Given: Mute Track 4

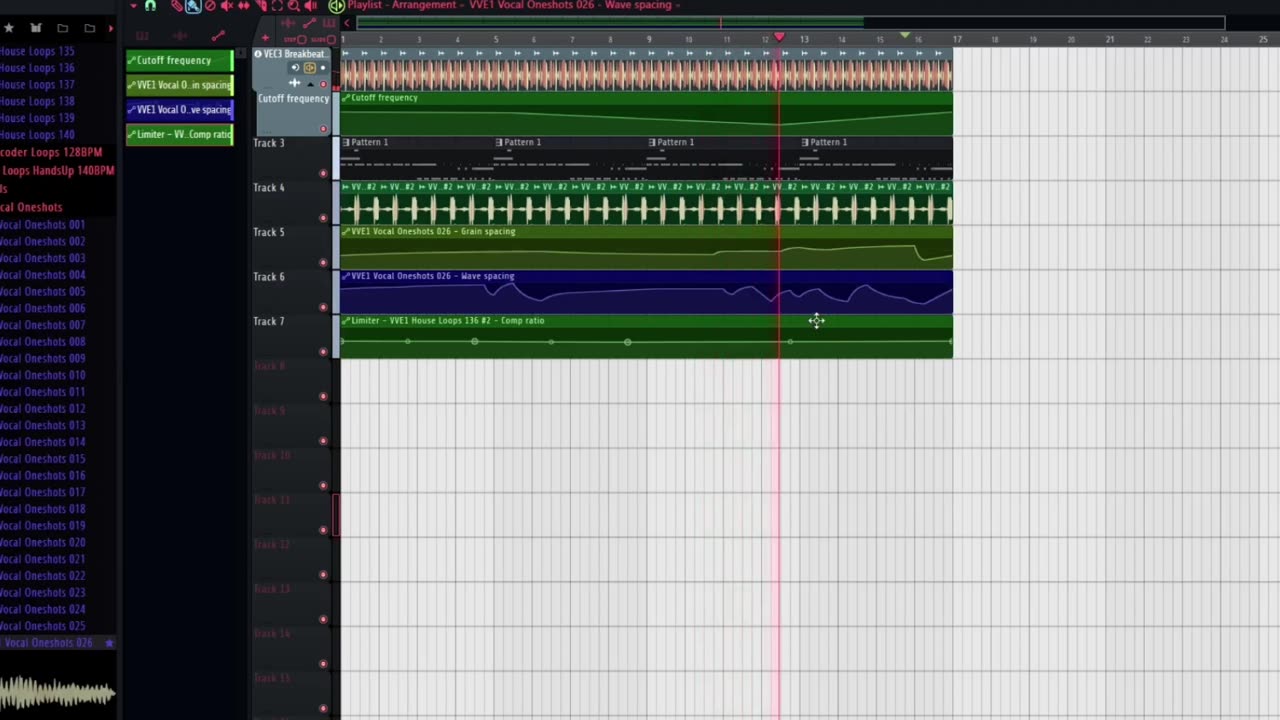Looking at the screenshot, I should tap(323, 218).
